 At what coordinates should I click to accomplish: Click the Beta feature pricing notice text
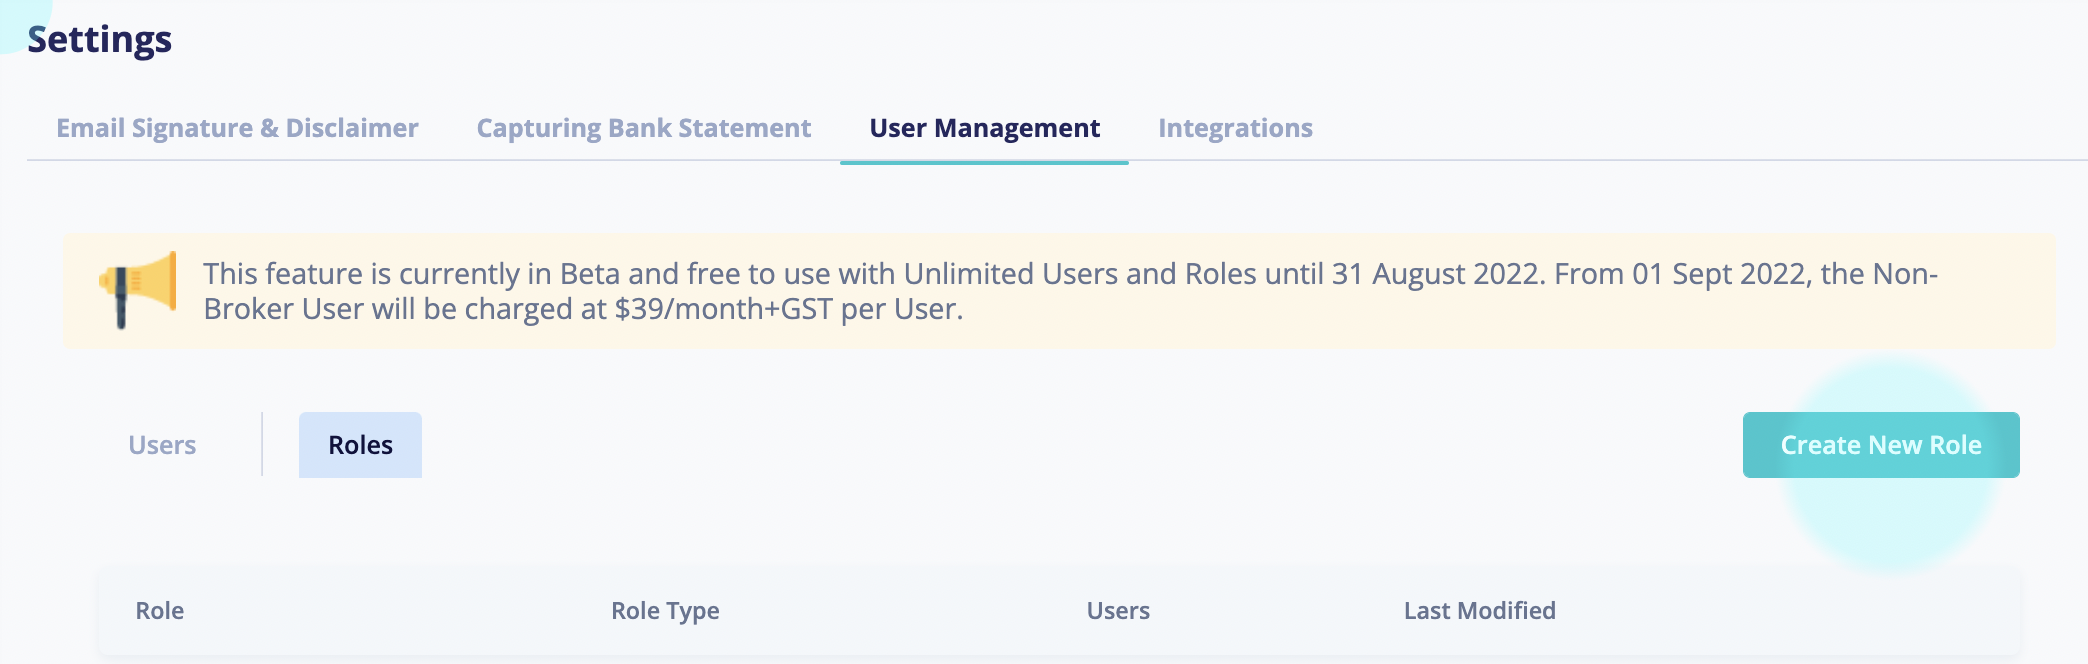tap(1070, 291)
